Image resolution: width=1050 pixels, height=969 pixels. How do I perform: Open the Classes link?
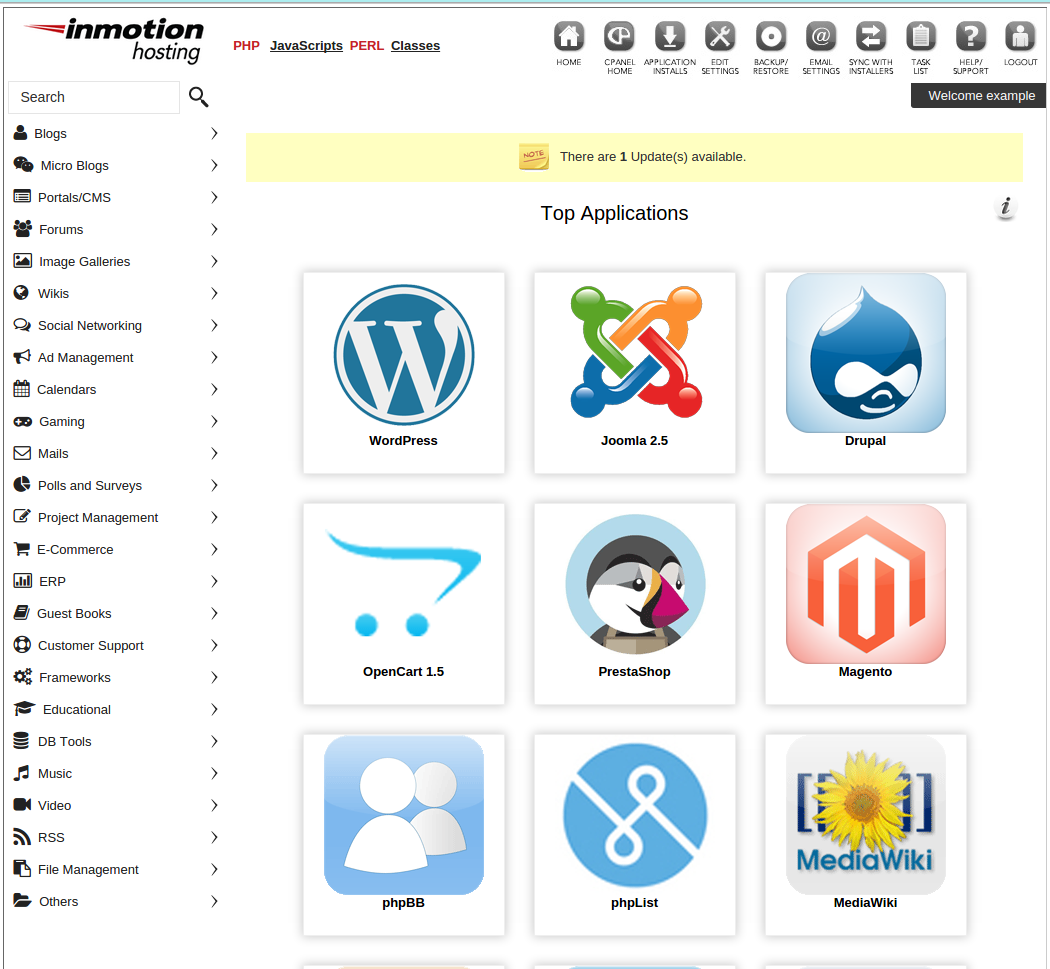coord(415,46)
